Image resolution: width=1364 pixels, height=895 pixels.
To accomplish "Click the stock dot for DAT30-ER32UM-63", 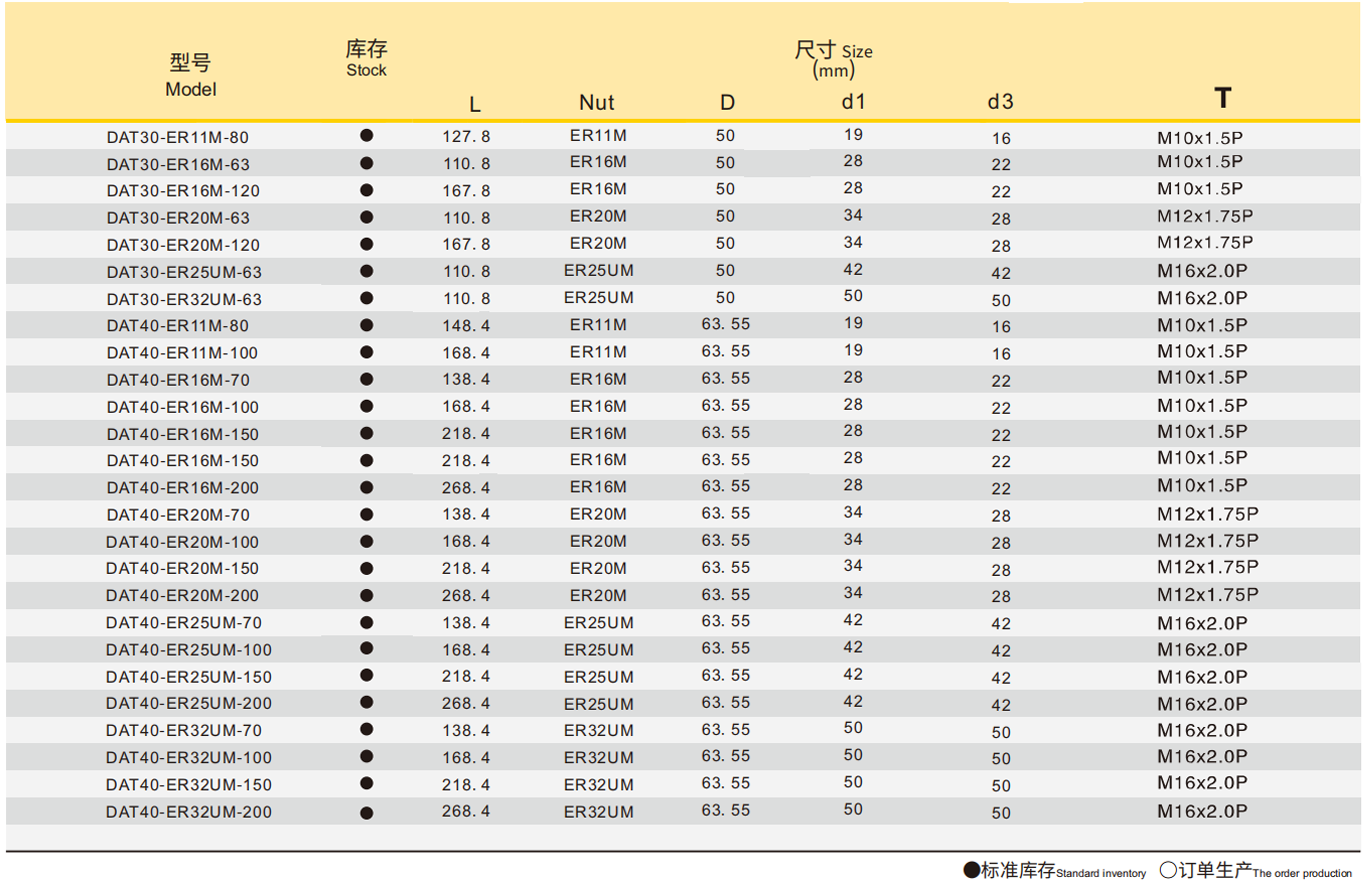I will [366, 298].
